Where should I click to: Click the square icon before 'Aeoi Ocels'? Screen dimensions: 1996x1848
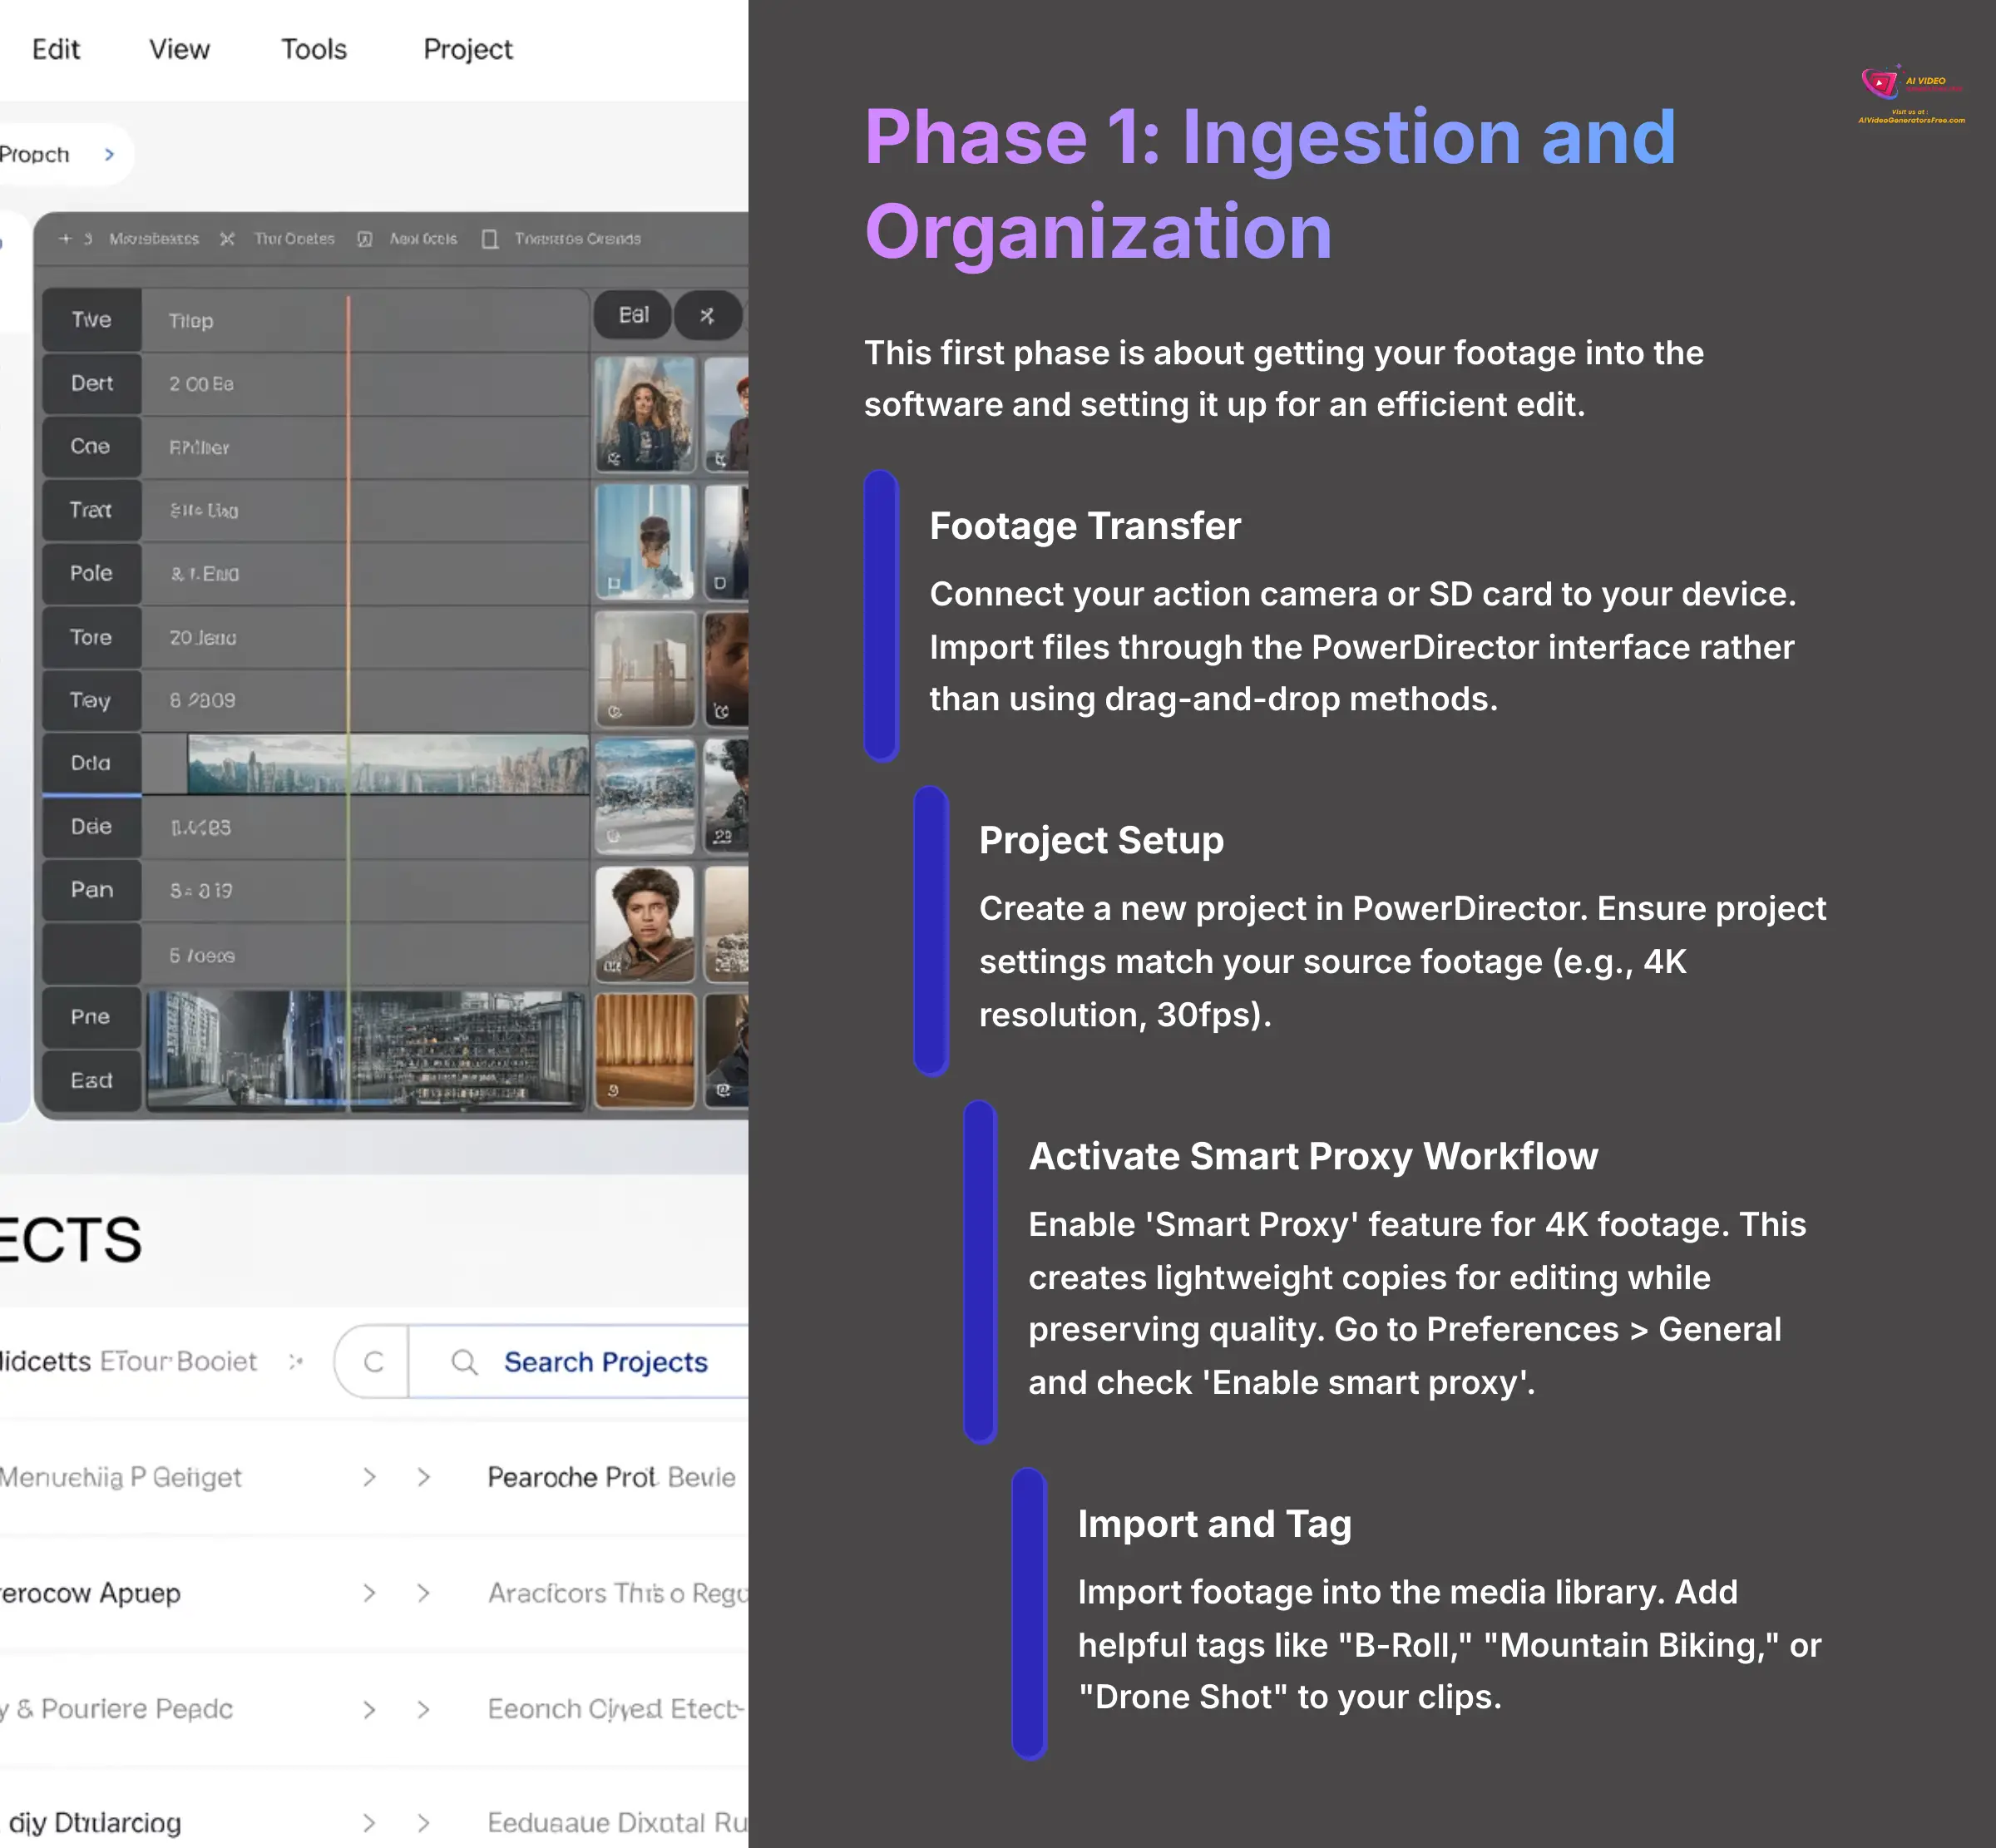point(365,239)
